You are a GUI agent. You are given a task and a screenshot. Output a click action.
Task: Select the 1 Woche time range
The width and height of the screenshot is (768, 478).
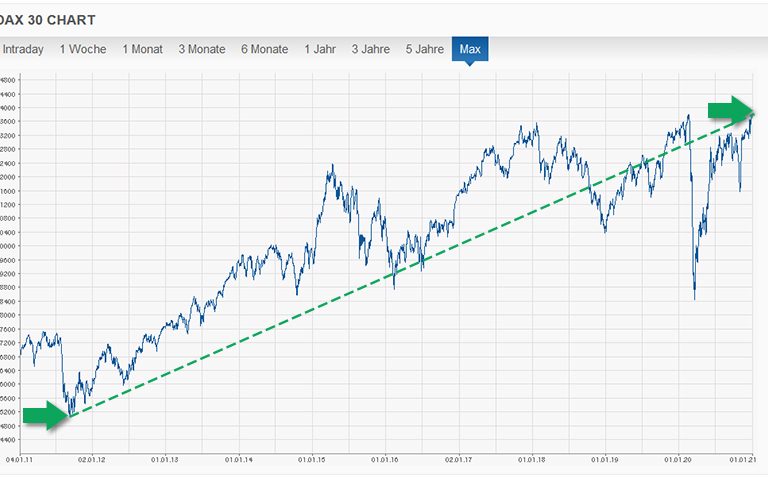tap(83, 49)
